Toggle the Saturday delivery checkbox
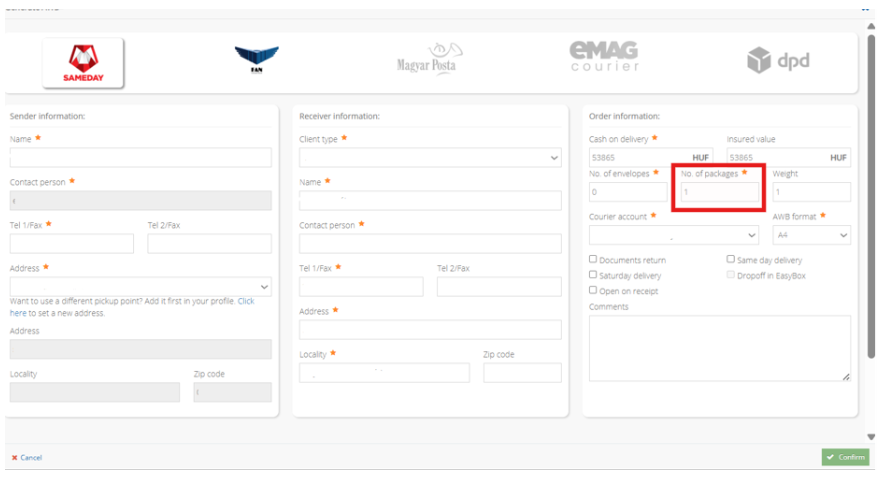 (x=594, y=275)
